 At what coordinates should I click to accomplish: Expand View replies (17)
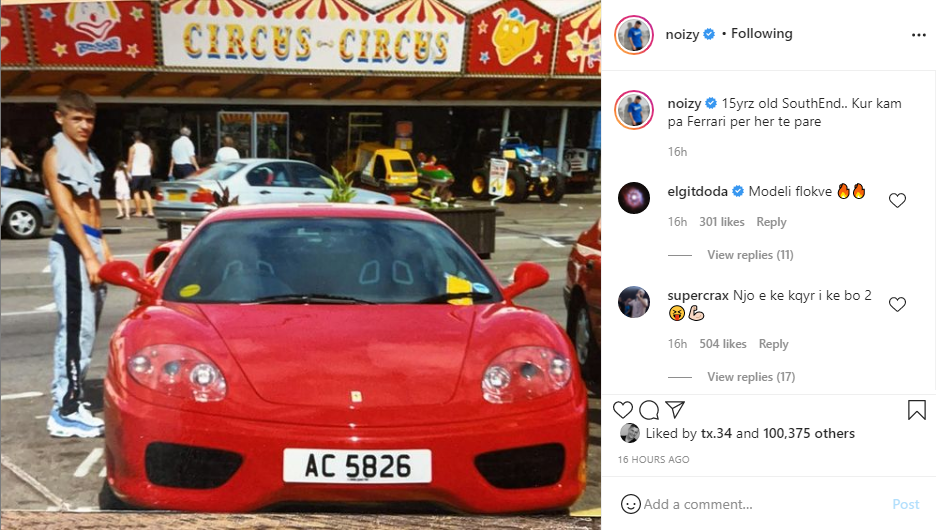(x=751, y=377)
